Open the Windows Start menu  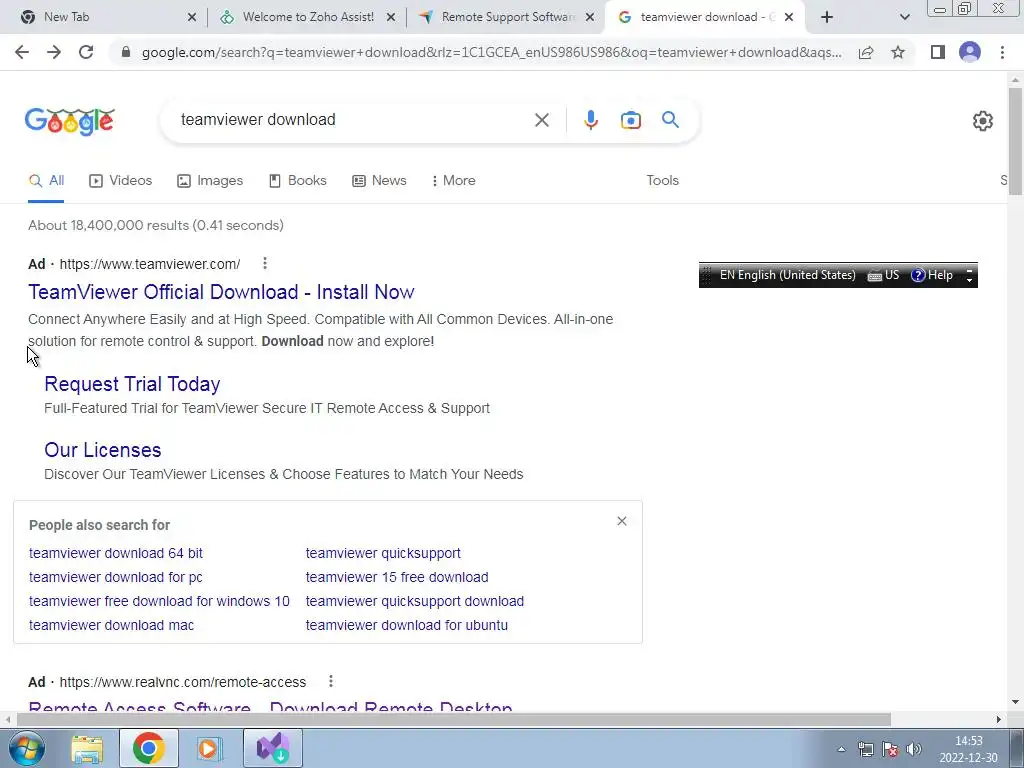[27, 748]
